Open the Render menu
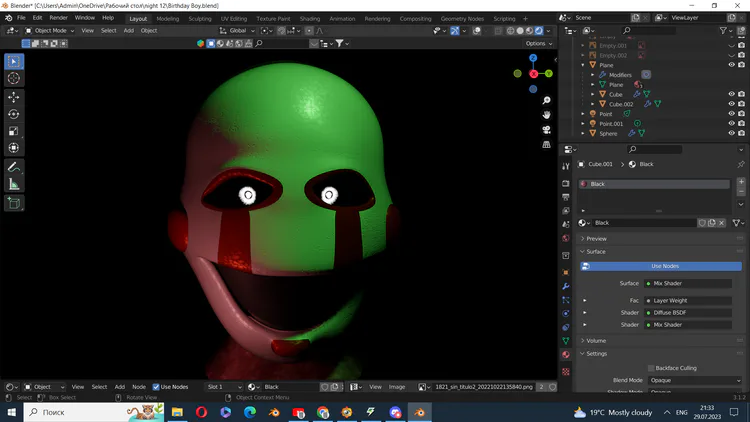 click(x=58, y=18)
